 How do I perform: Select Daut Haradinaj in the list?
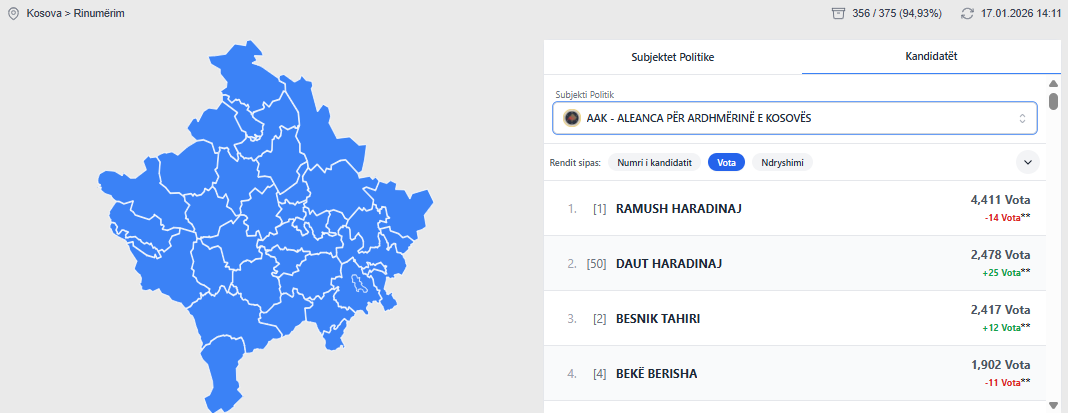click(794, 263)
